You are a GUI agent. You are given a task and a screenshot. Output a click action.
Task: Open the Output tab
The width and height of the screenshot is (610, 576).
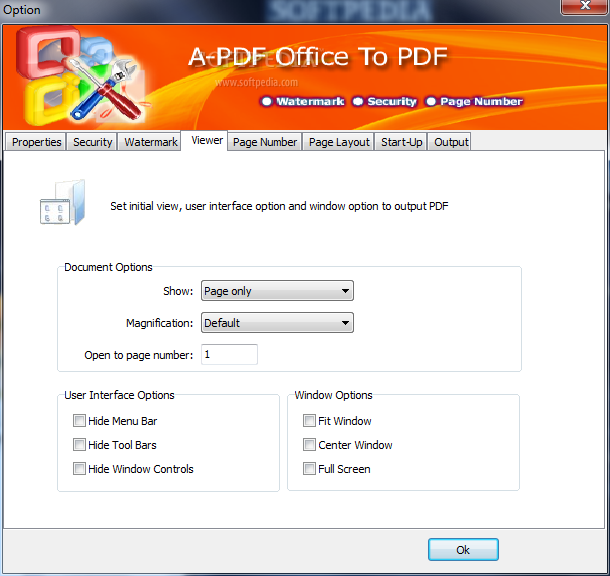click(x=450, y=142)
